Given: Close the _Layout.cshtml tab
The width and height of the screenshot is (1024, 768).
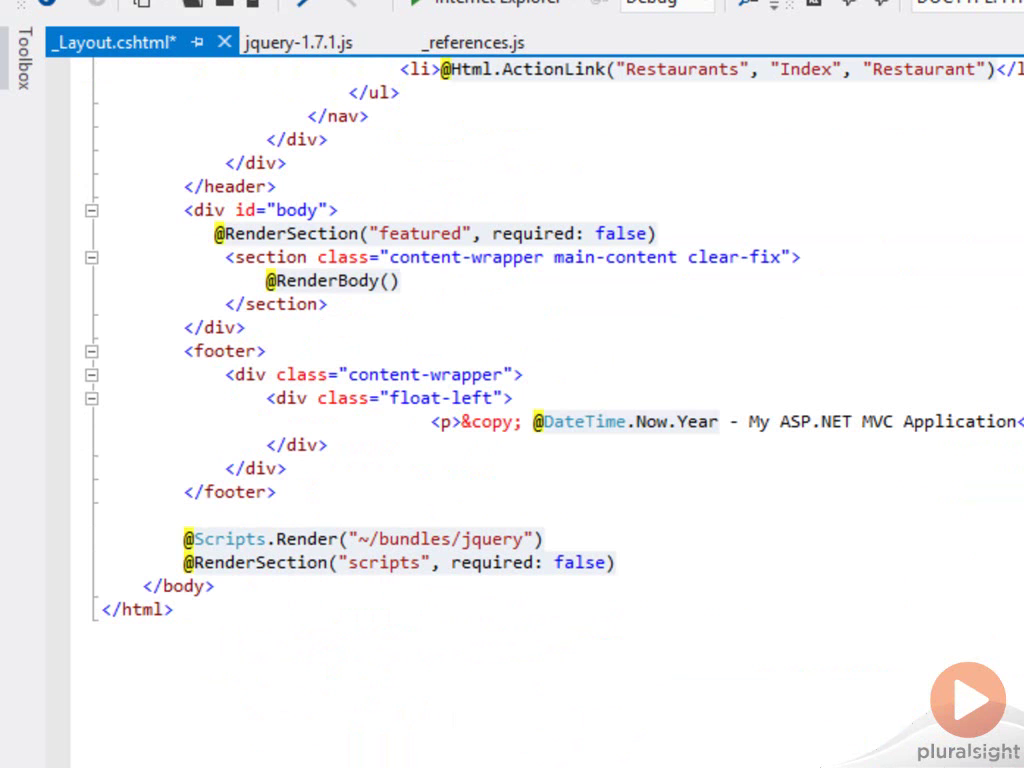Looking at the screenshot, I should (x=224, y=42).
